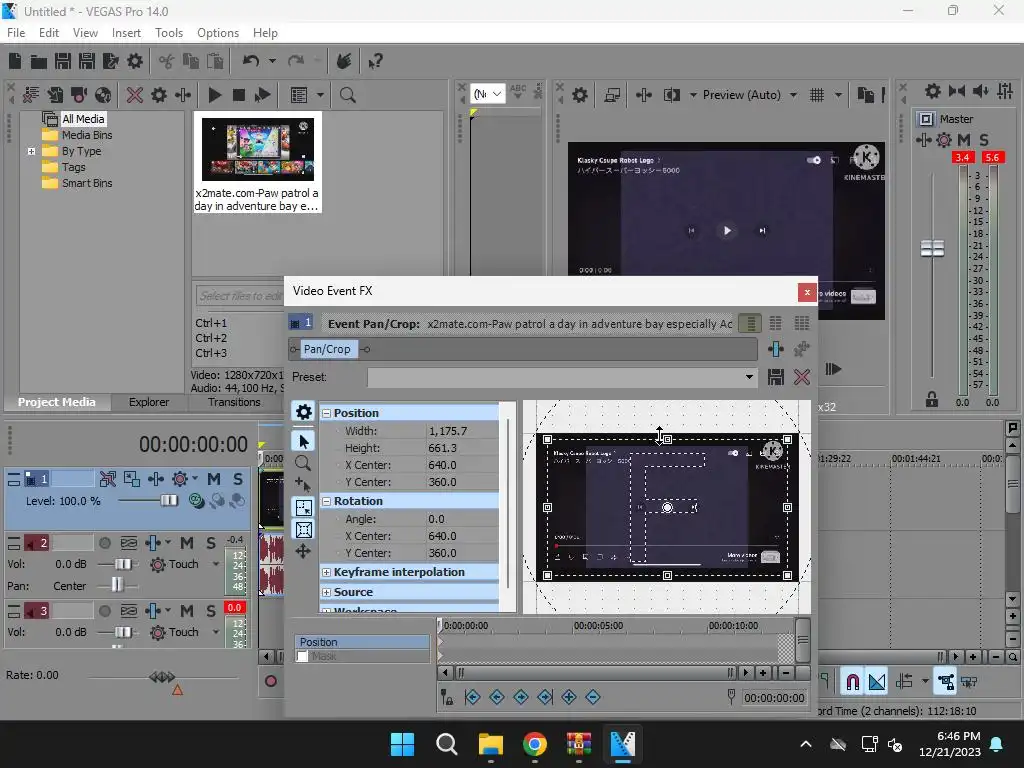This screenshot has width=1024, height=768.
Task: Save the Pan/Crop preset with disk icon
Action: click(x=776, y=377)
